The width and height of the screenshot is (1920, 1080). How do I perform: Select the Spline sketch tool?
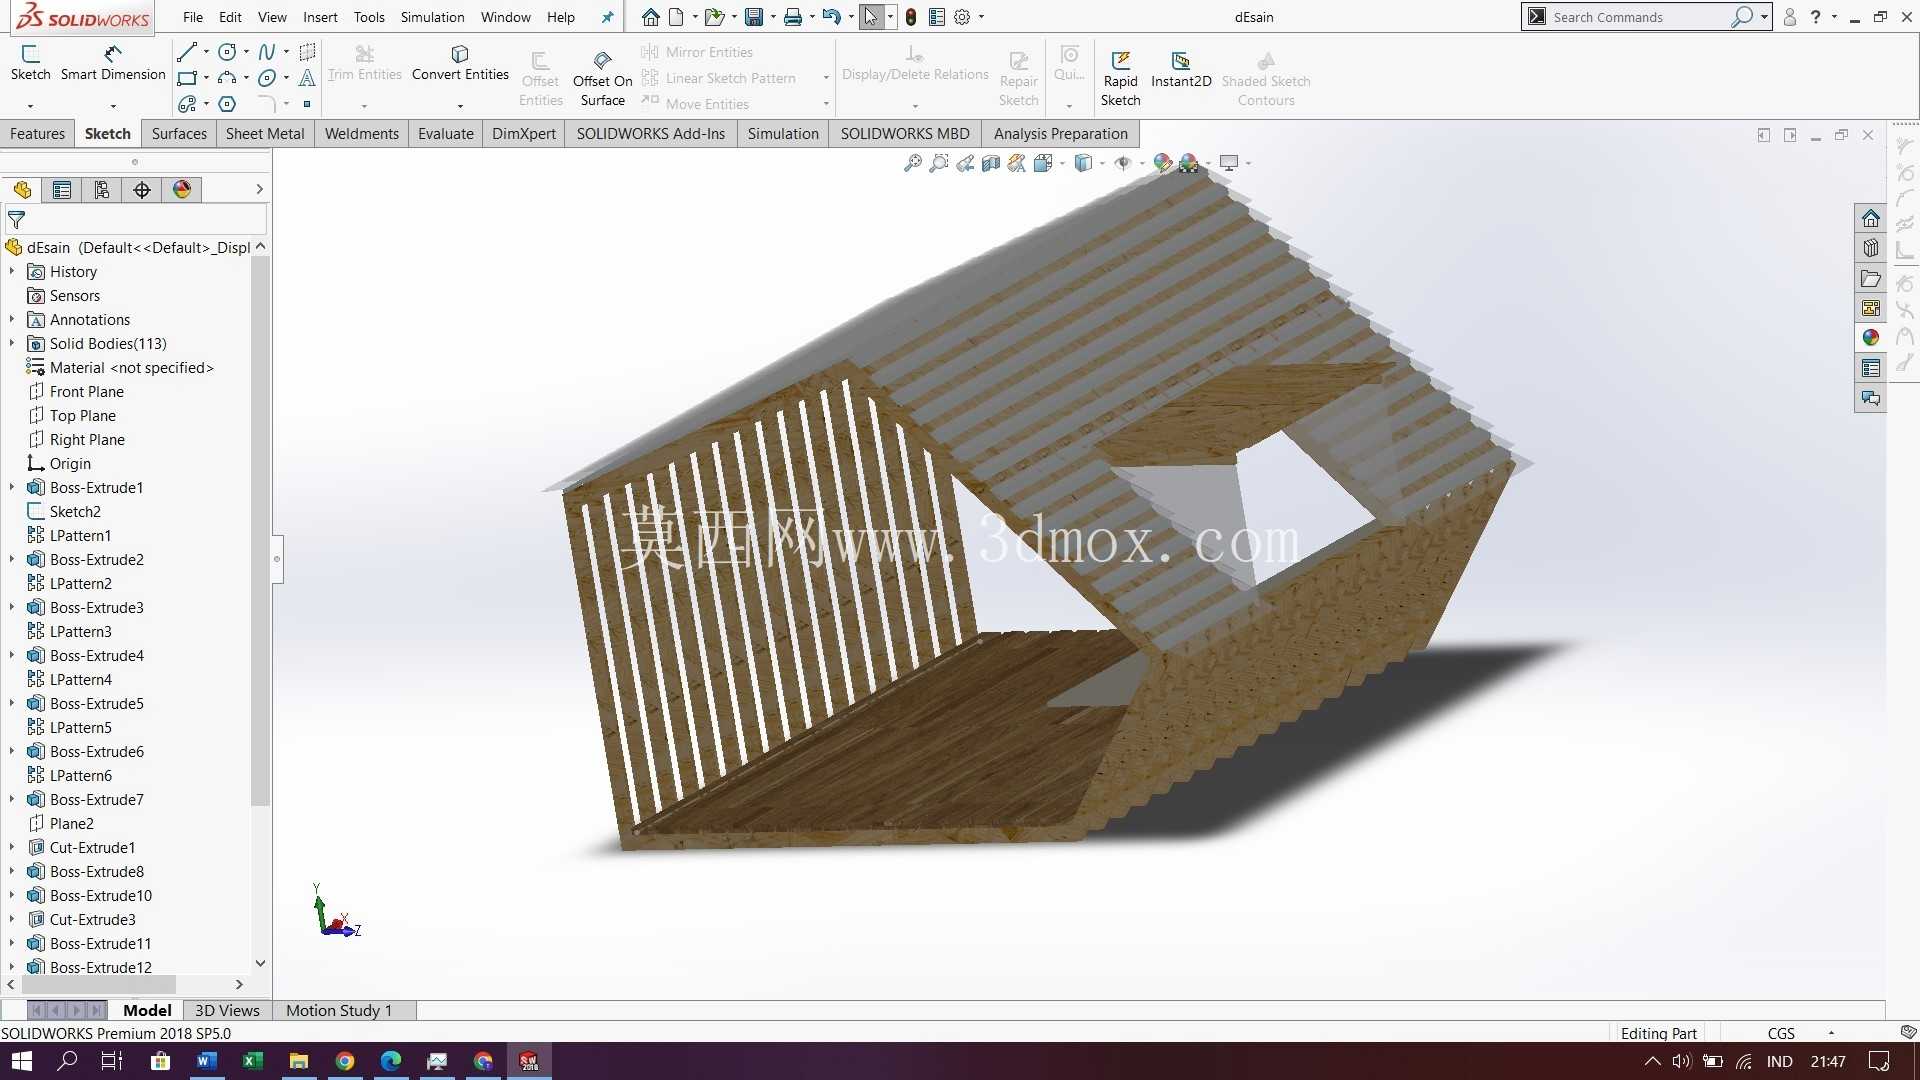pyautogui.click(x=267, y=51)
